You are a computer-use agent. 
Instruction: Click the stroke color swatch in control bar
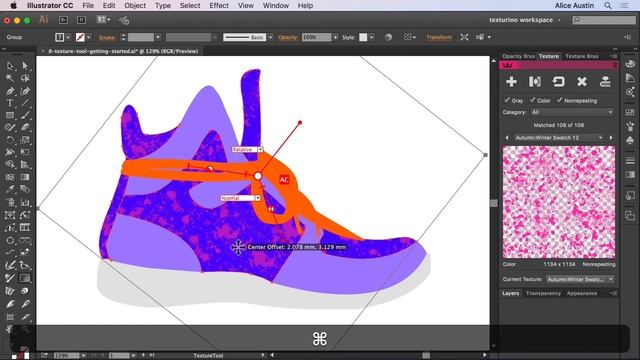pyautogui.click(x=80, y=37)
